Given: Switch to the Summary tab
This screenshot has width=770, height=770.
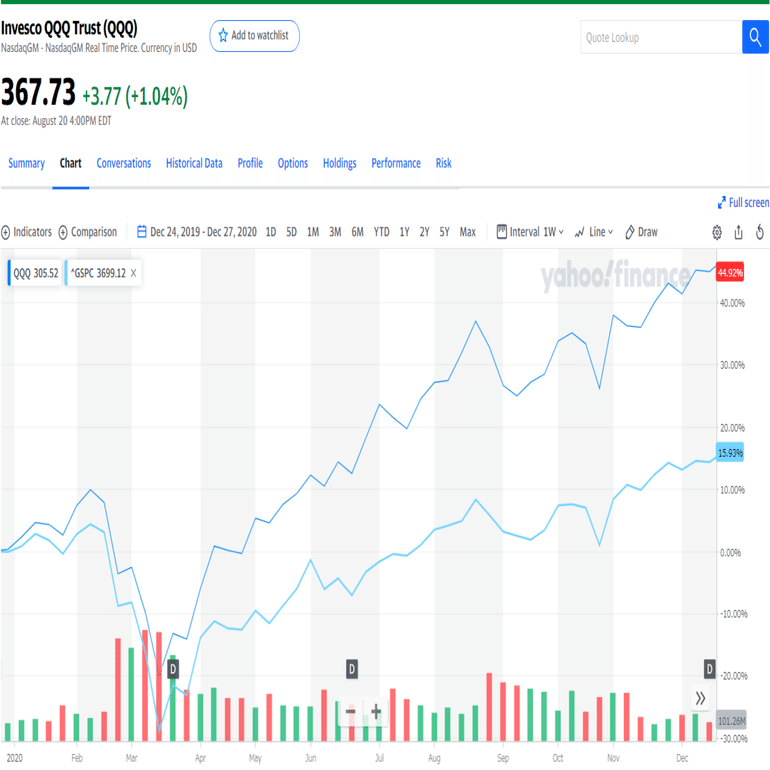Looking at the screenshot, I should click(x=27, y=164).
